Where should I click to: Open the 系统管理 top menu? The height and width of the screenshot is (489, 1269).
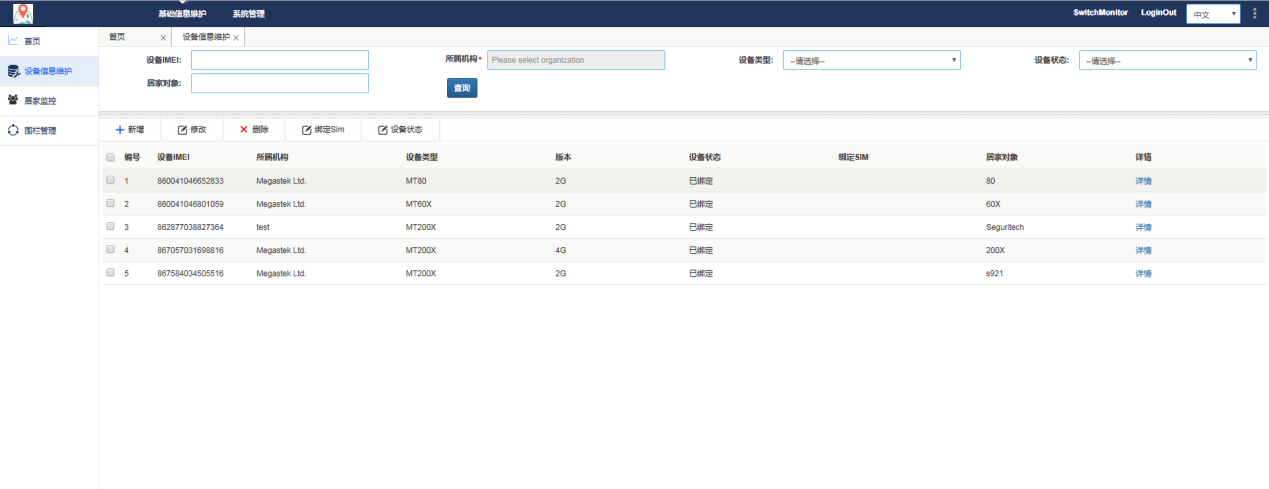coord(248,14)
